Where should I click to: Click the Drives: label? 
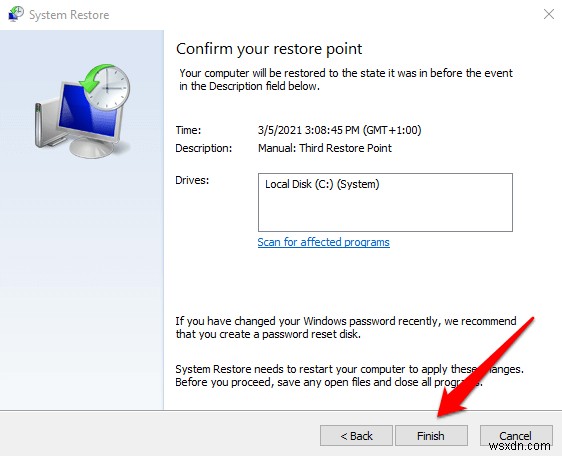pos(192,180)
